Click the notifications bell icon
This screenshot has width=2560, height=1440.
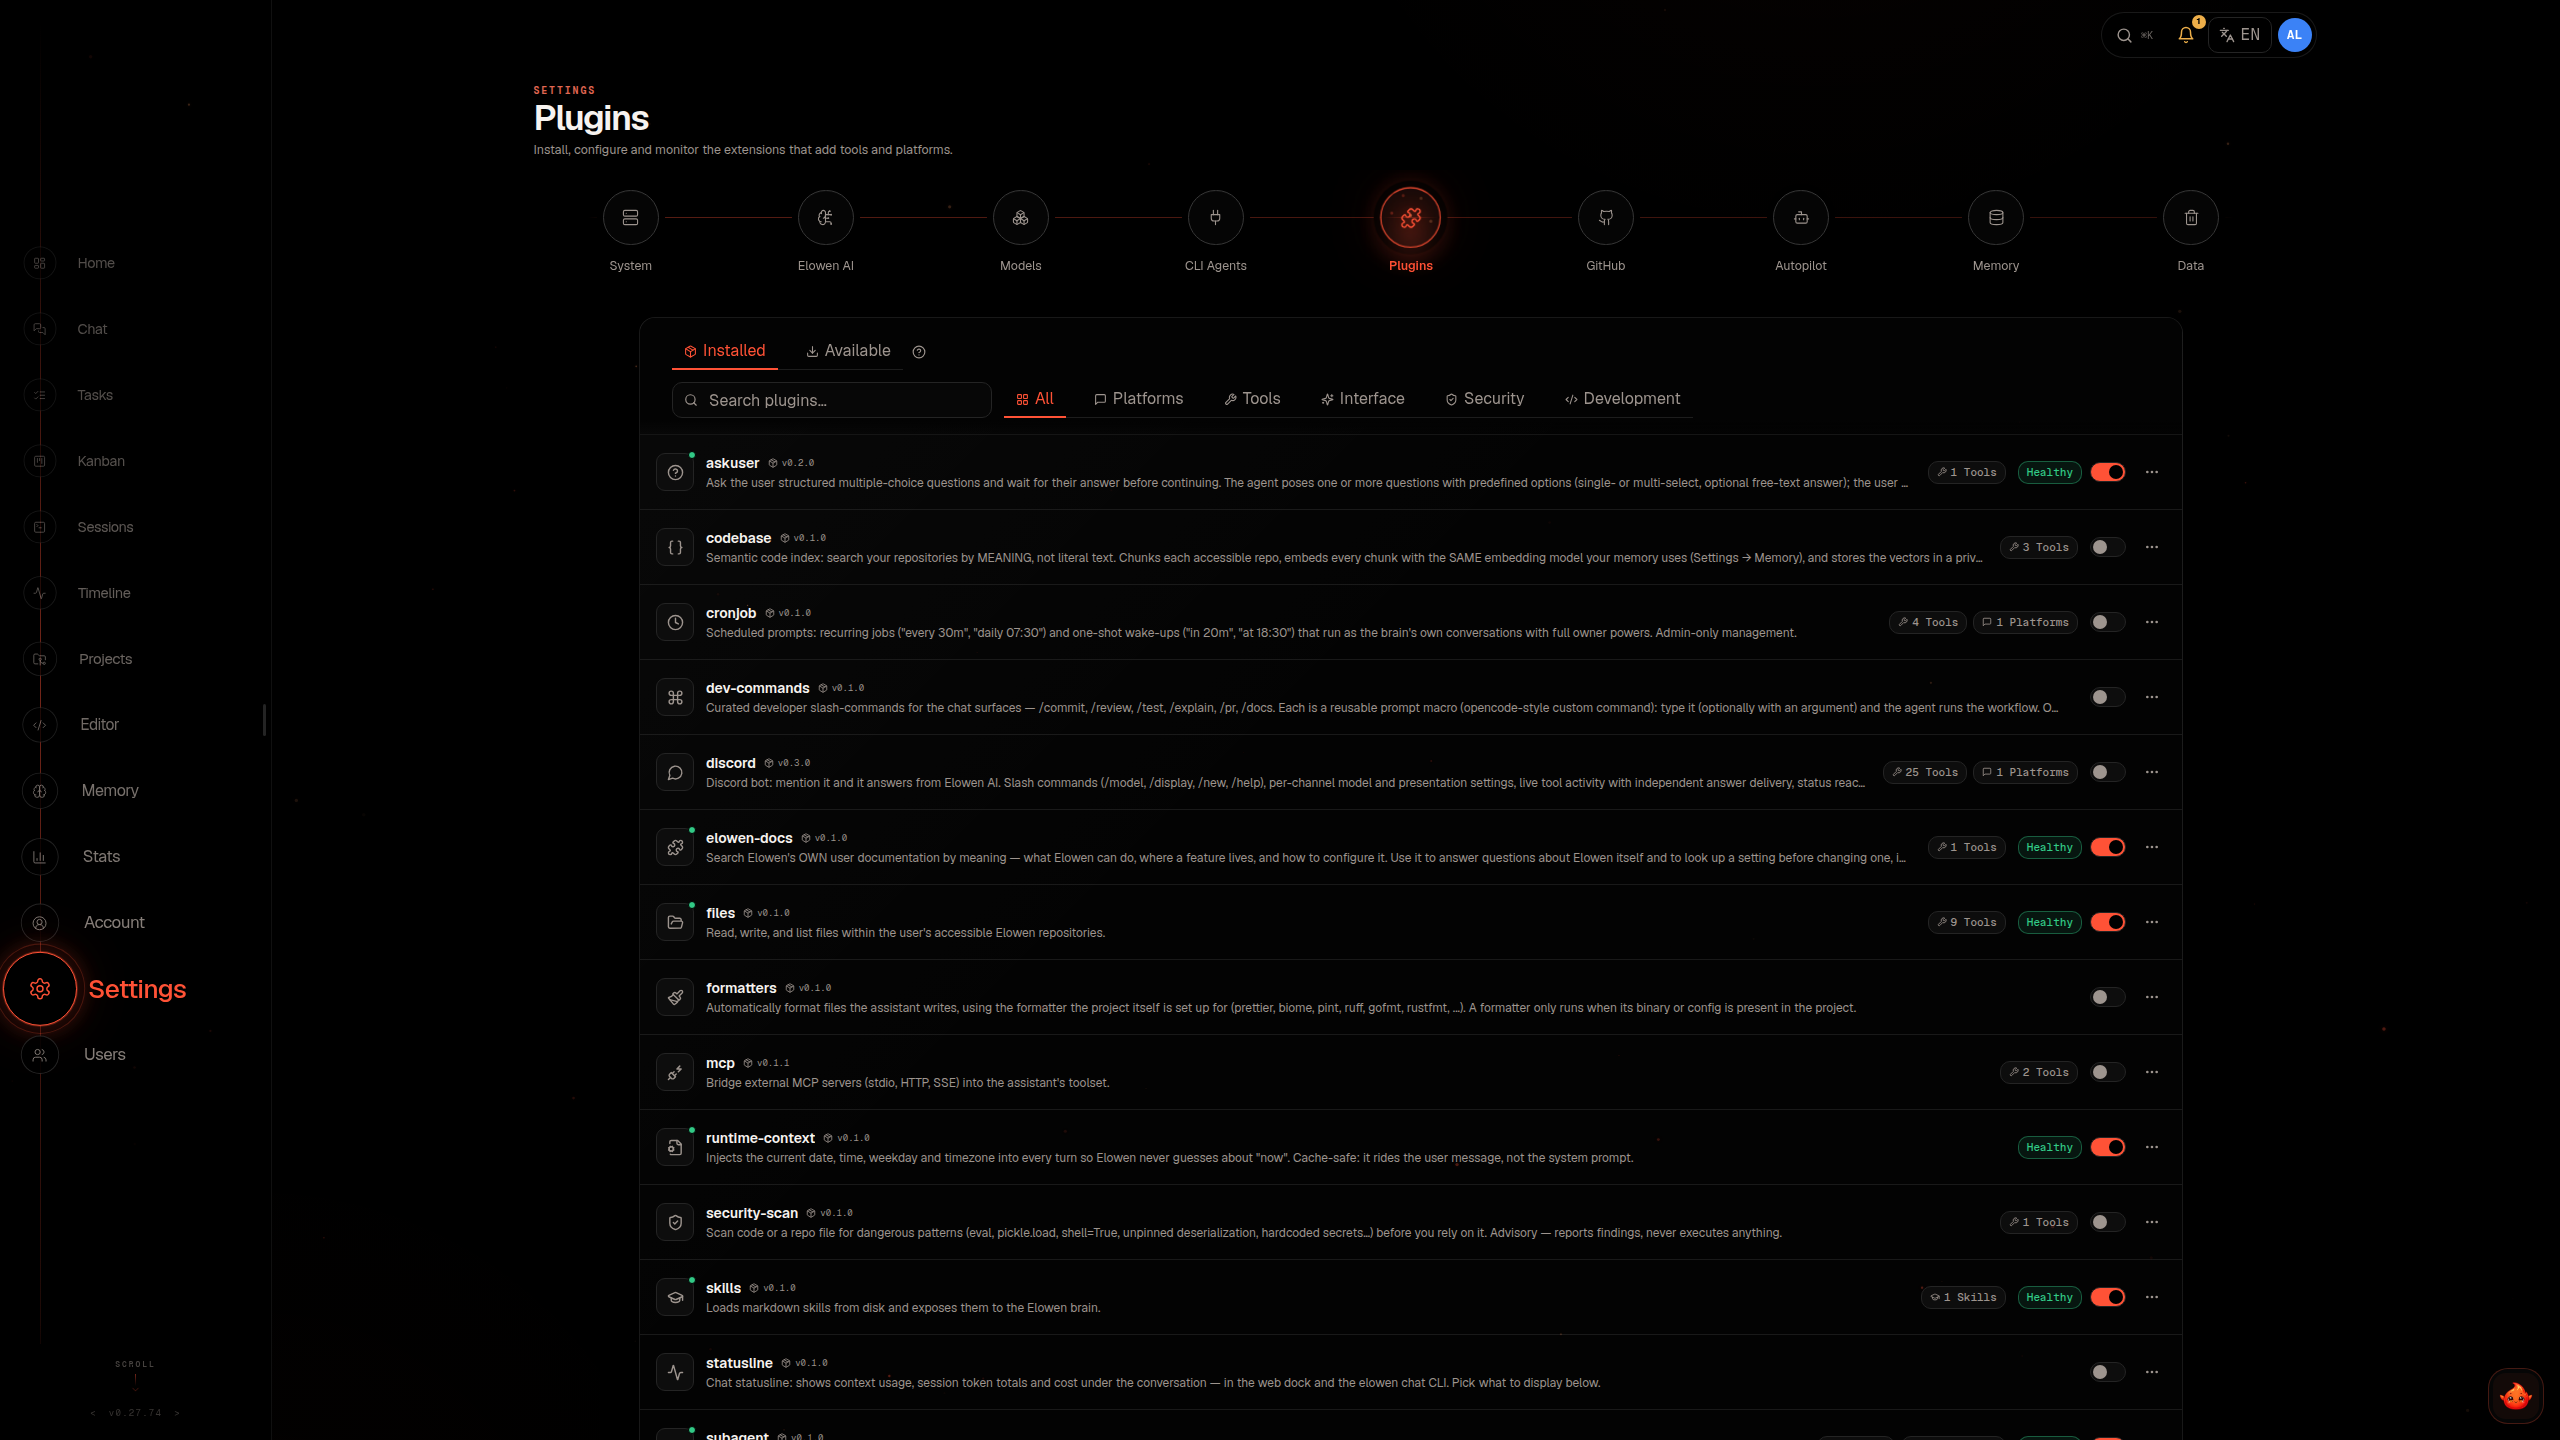click(x=2186, y=35)
